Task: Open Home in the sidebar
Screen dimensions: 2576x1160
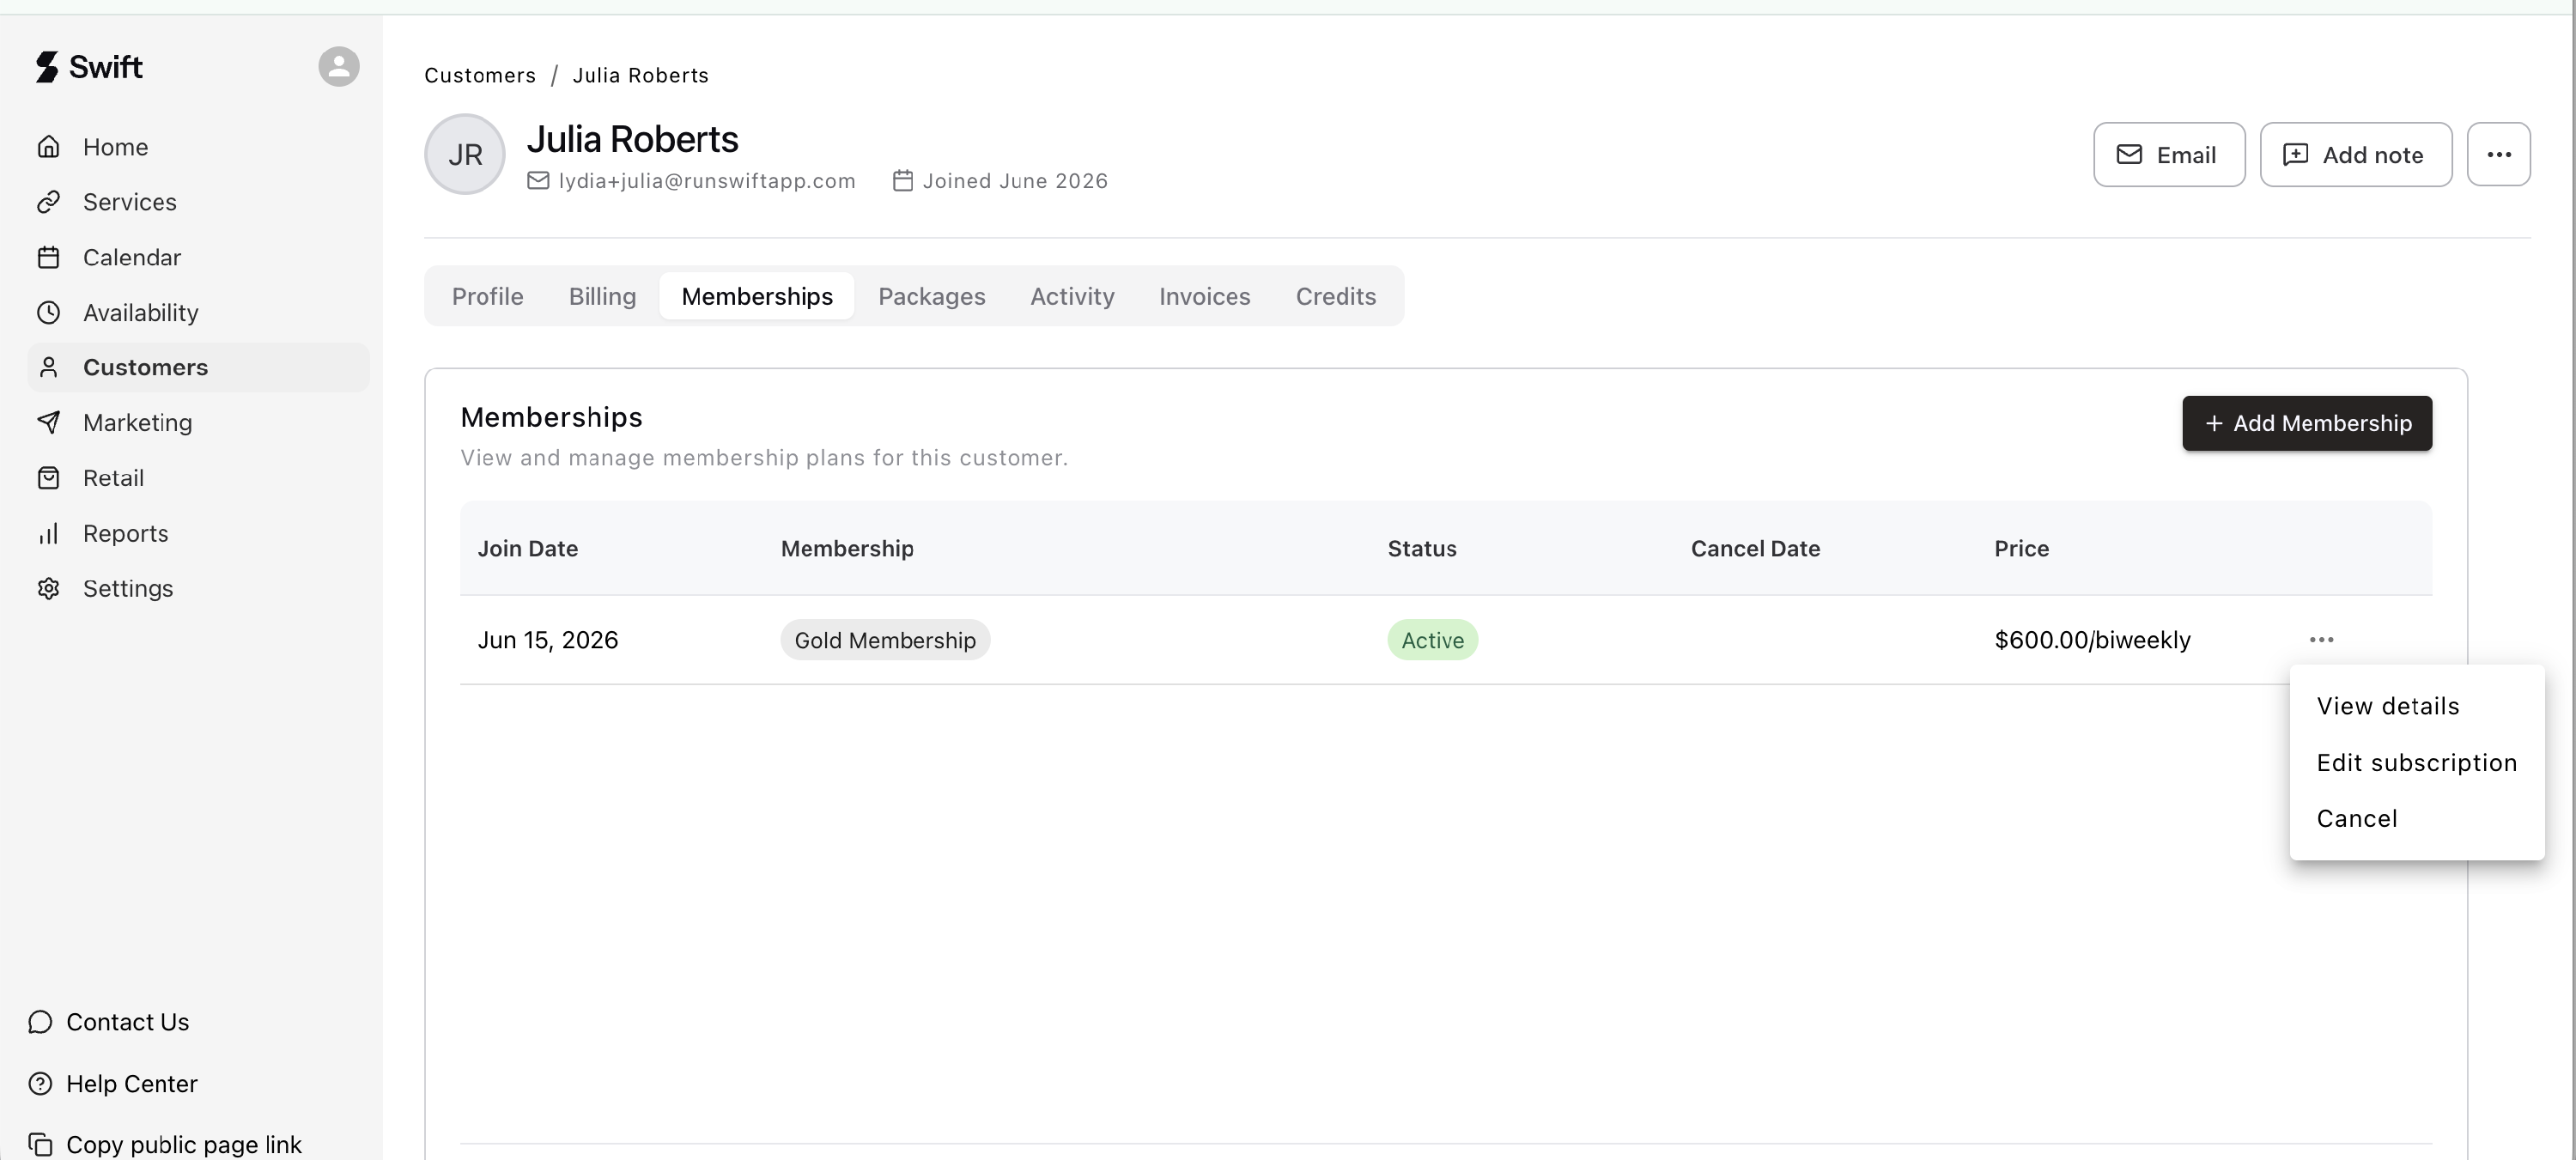Action: click(198, 147)
